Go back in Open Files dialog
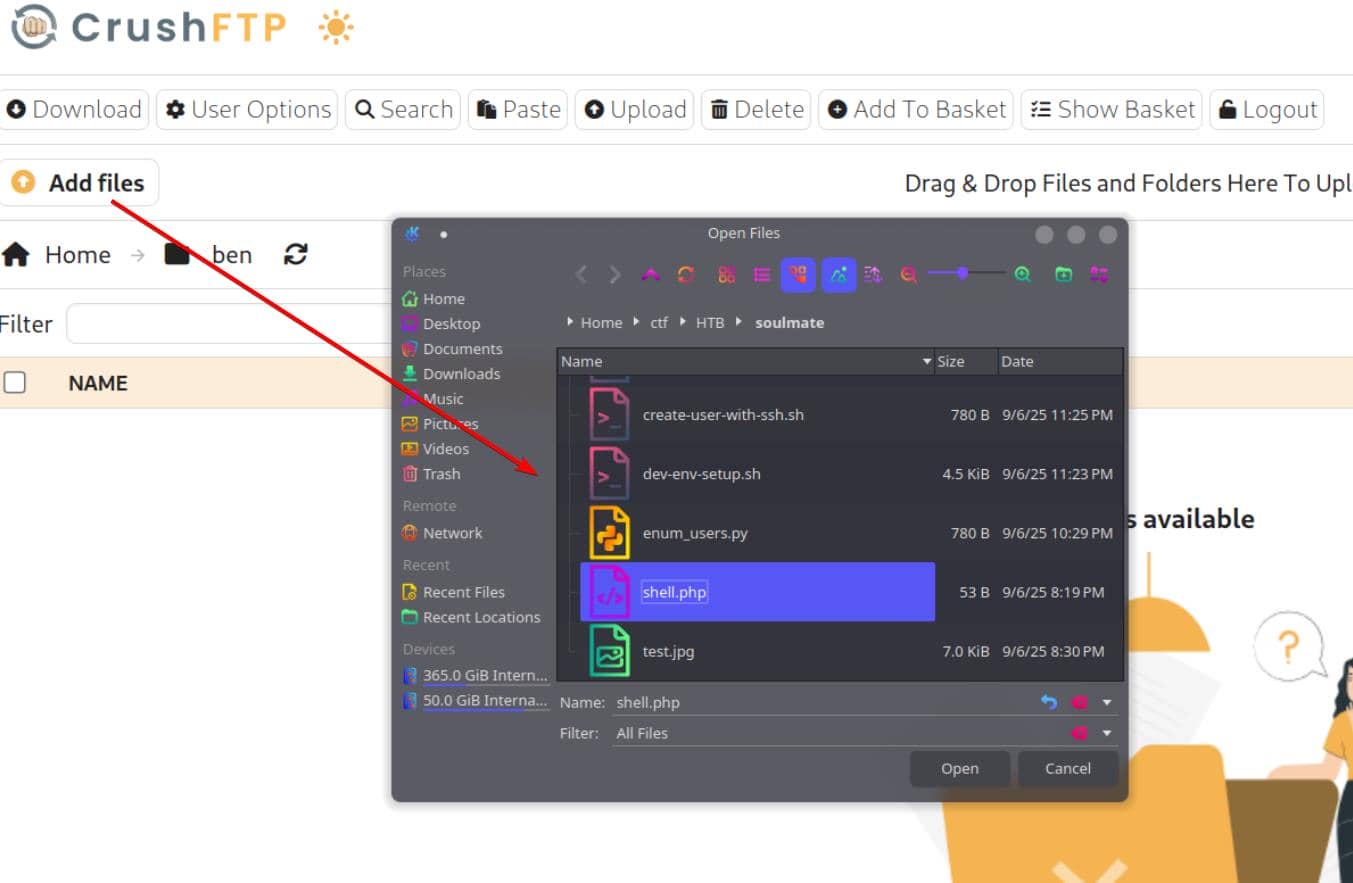Viewport: 1353px width, 883px height. point(581,274)
